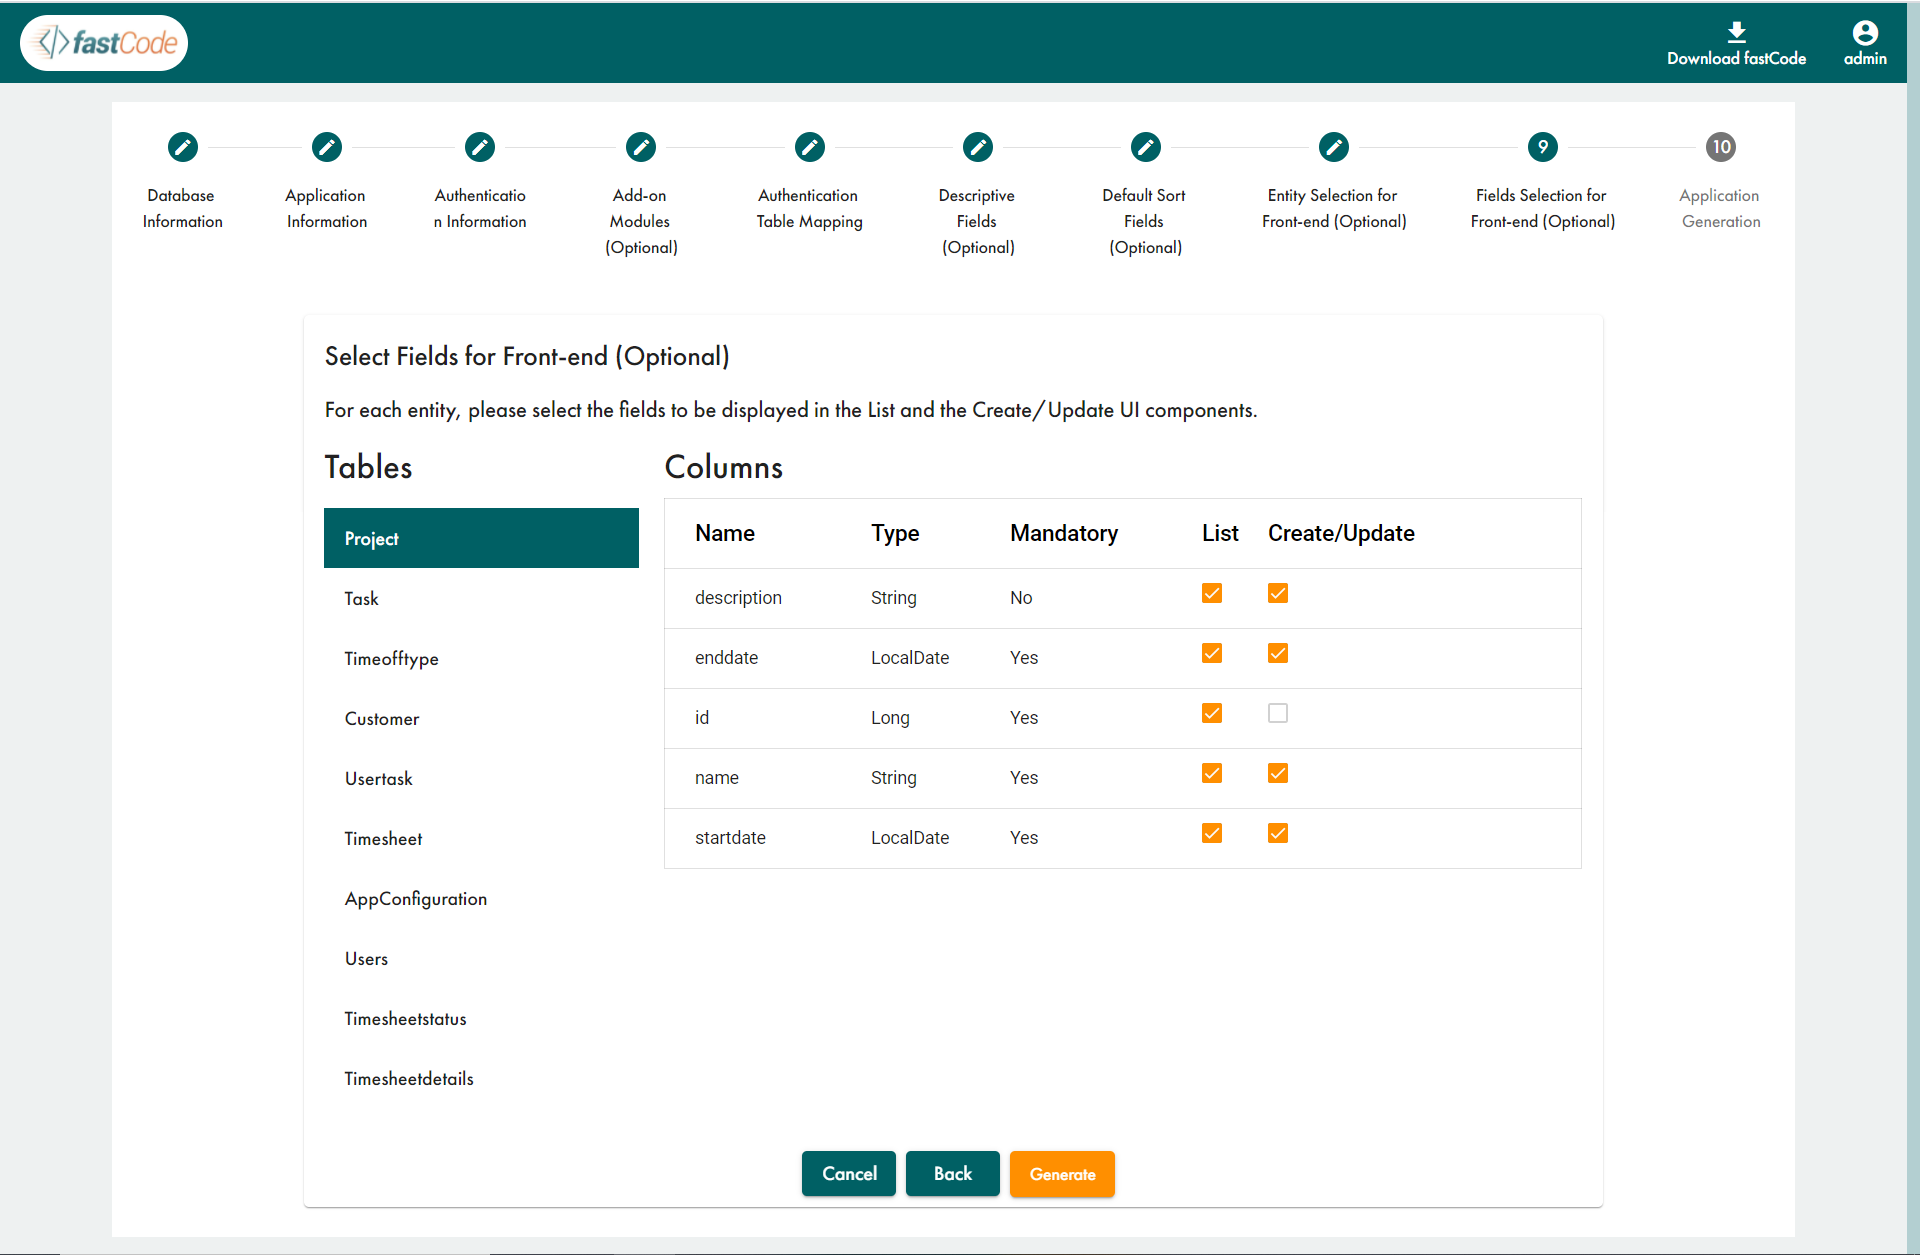Go to Database Information step icon
The image size is (1920, 1255).
tap(183, 147)
